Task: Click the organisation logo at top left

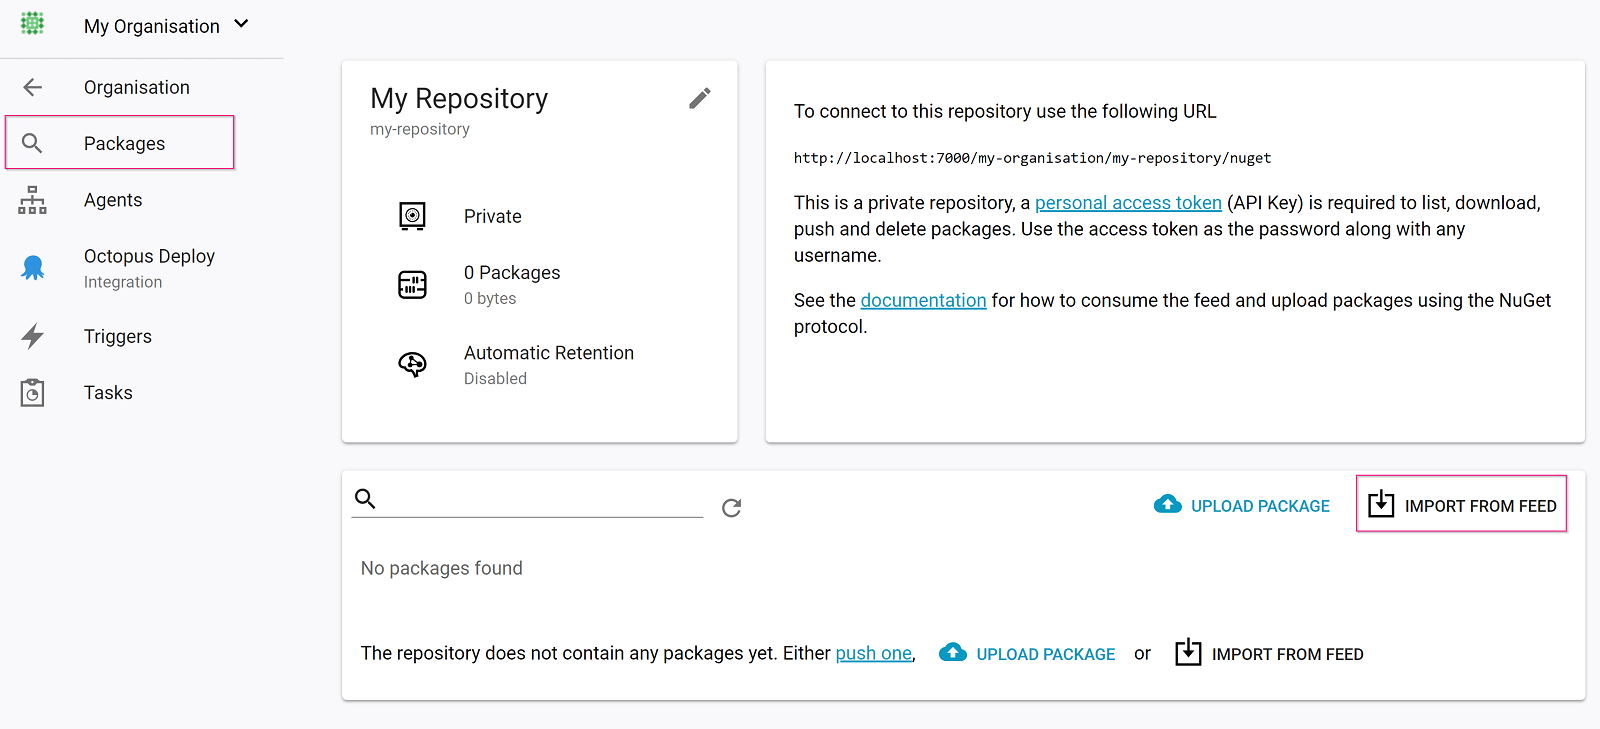Action: [x=33, y=24]
